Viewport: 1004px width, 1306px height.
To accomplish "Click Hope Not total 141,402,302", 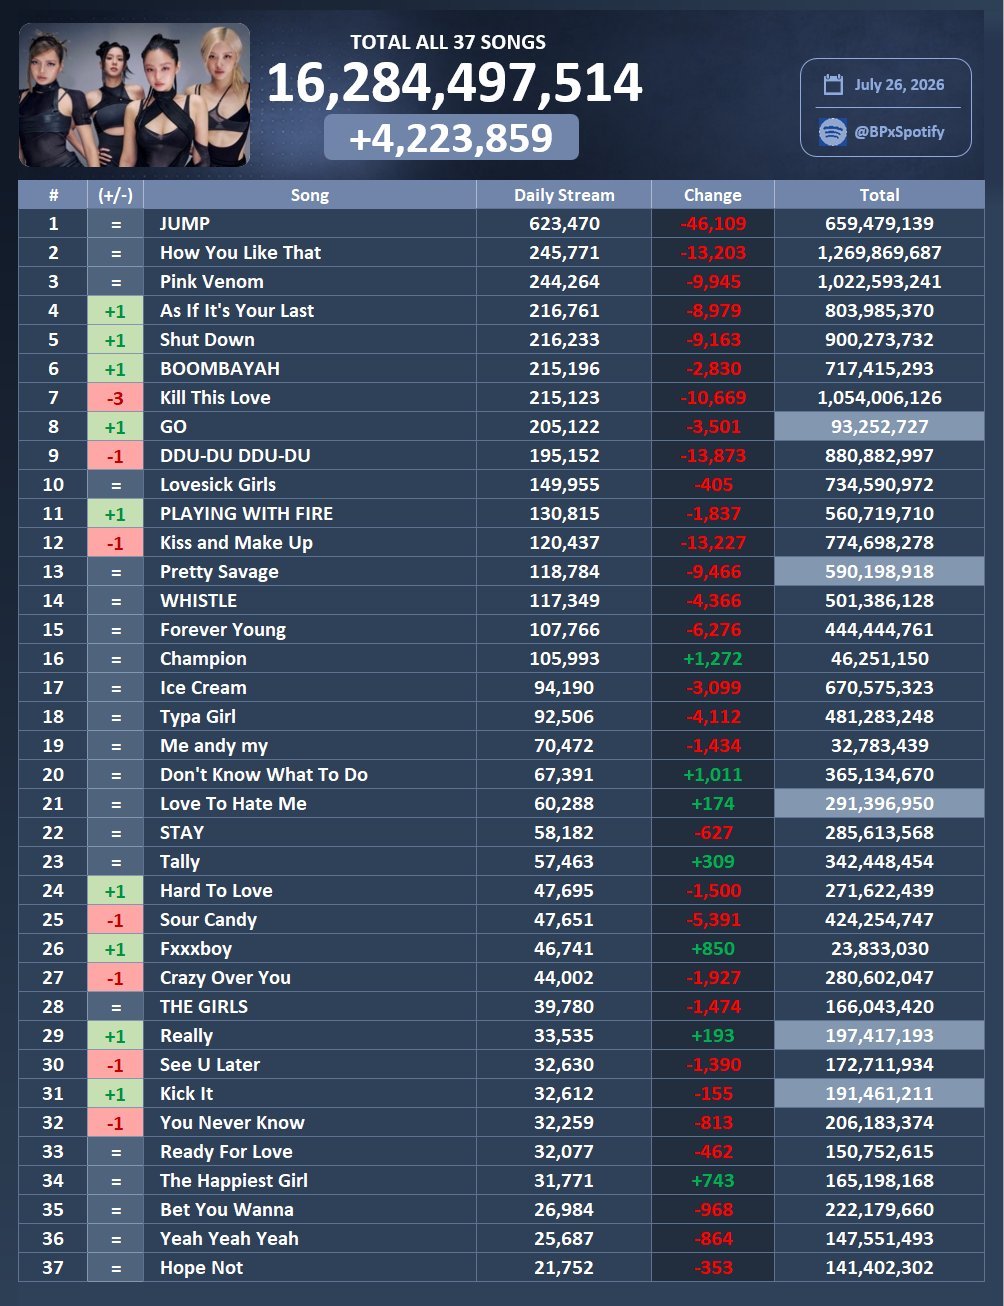I will click(x=880, y=1268).
